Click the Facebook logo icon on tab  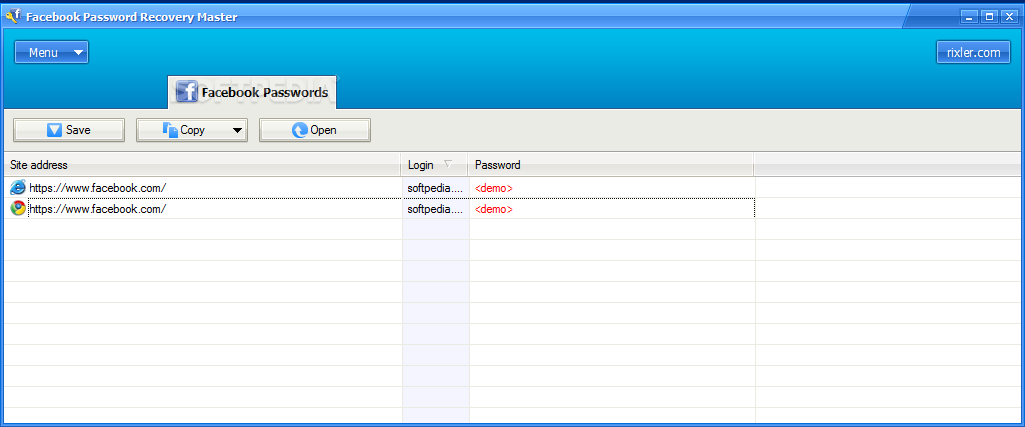(x=187, y=92)
